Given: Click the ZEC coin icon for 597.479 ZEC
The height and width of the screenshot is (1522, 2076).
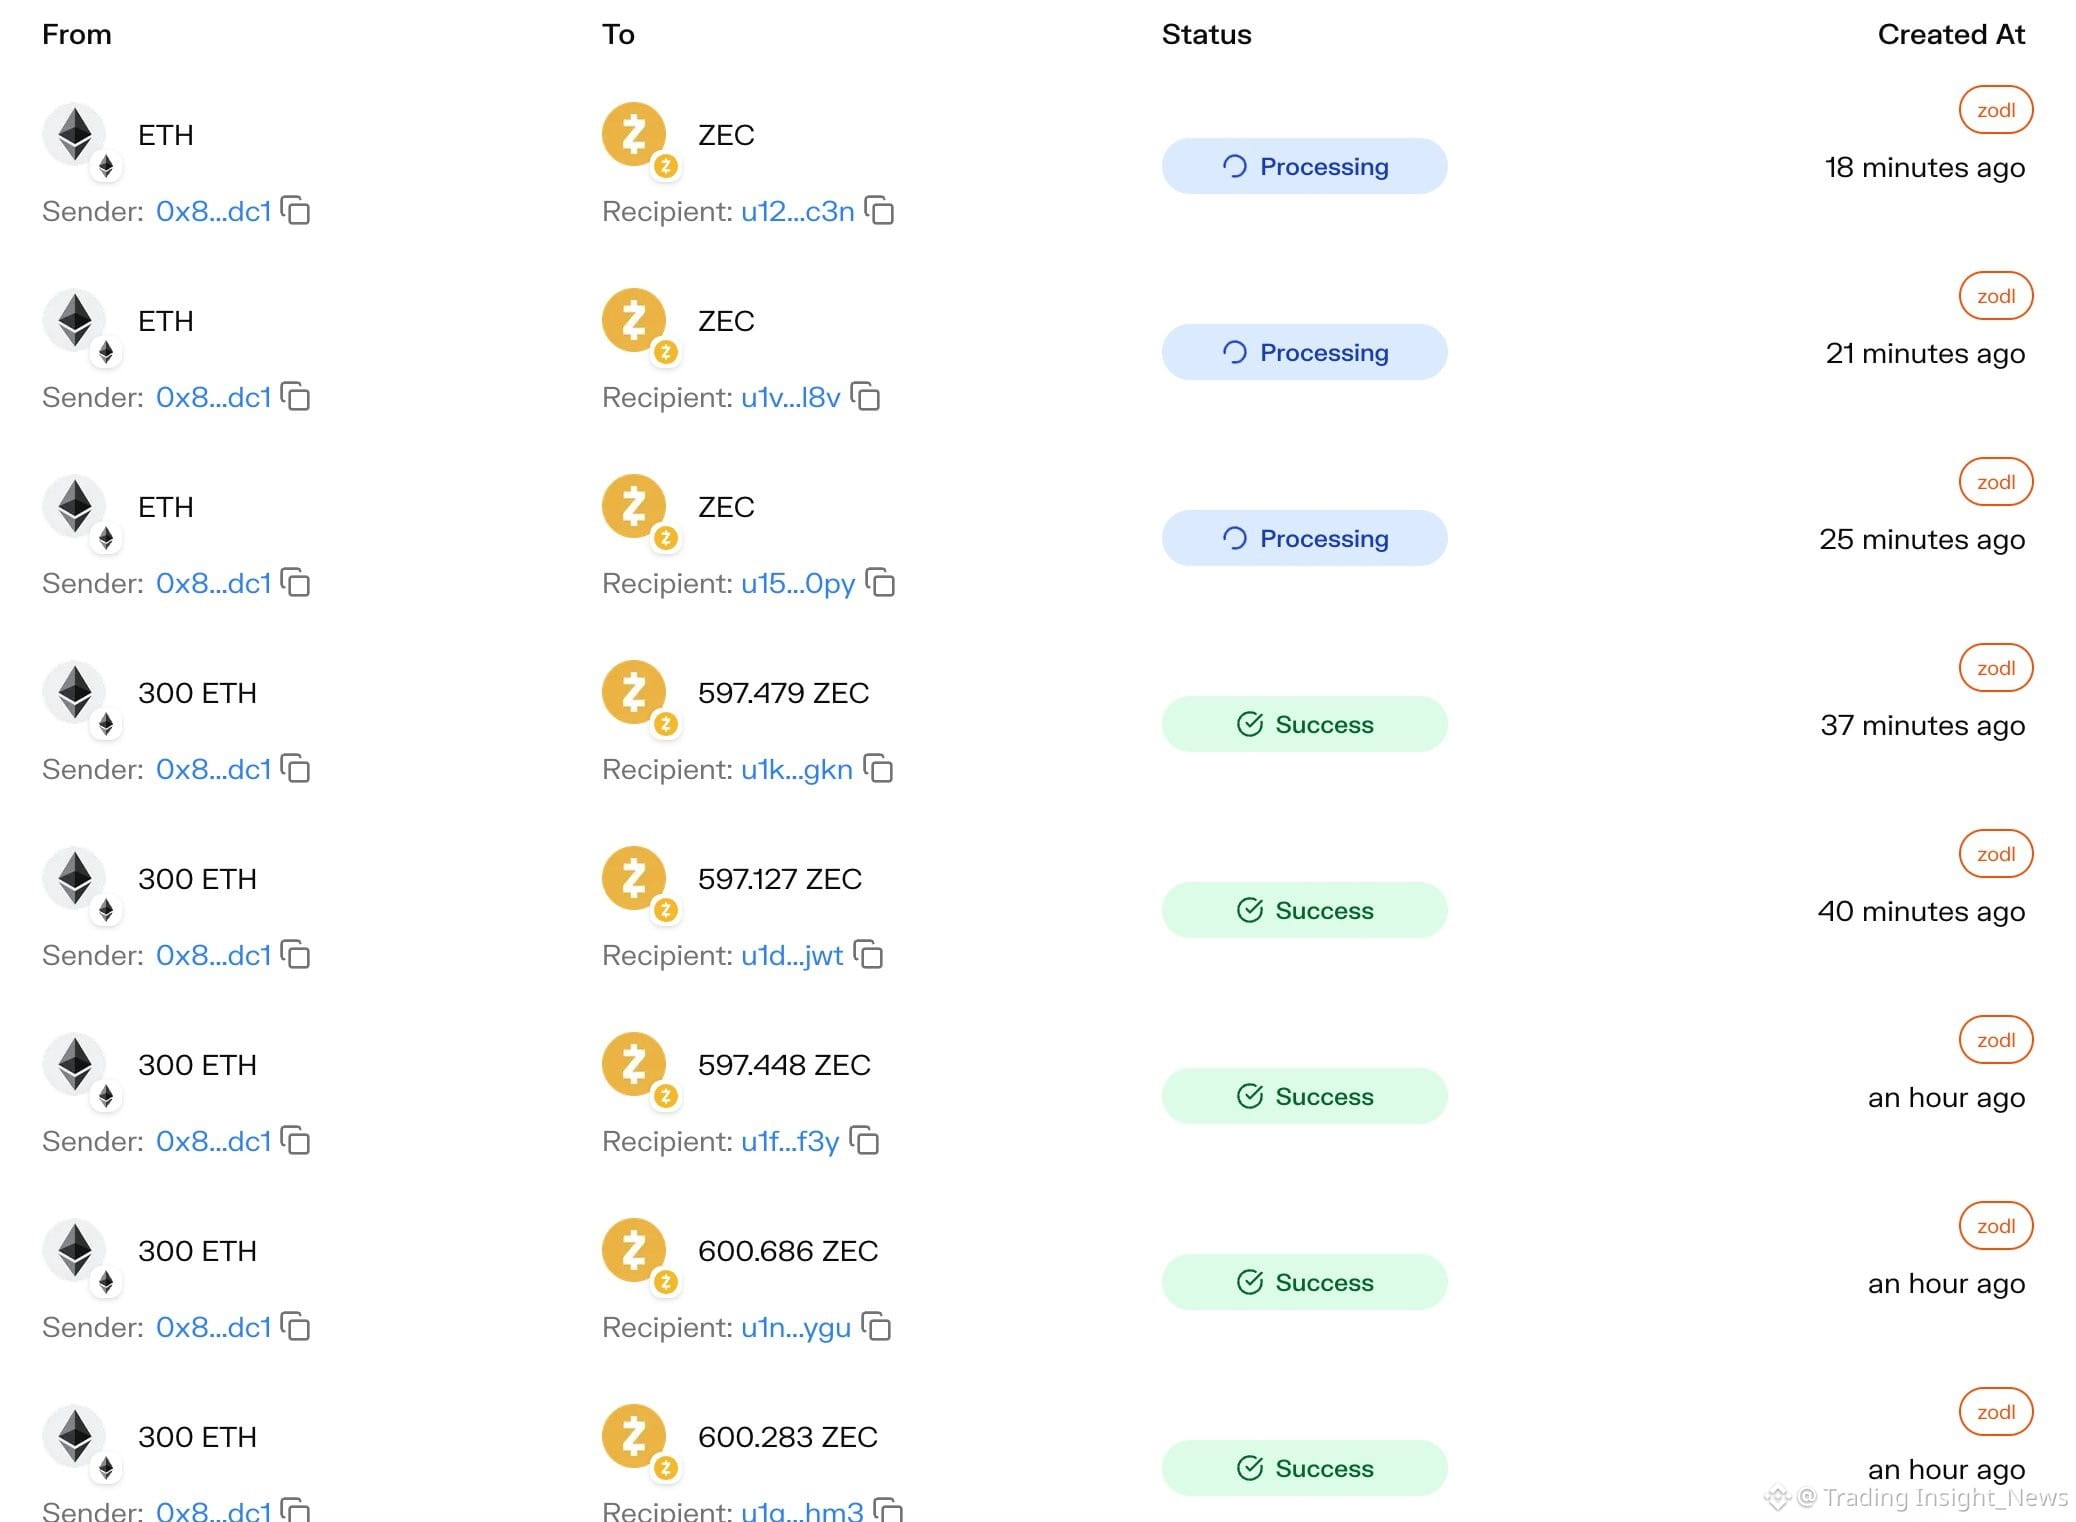Looking at the screenshot, I should 634,692.
